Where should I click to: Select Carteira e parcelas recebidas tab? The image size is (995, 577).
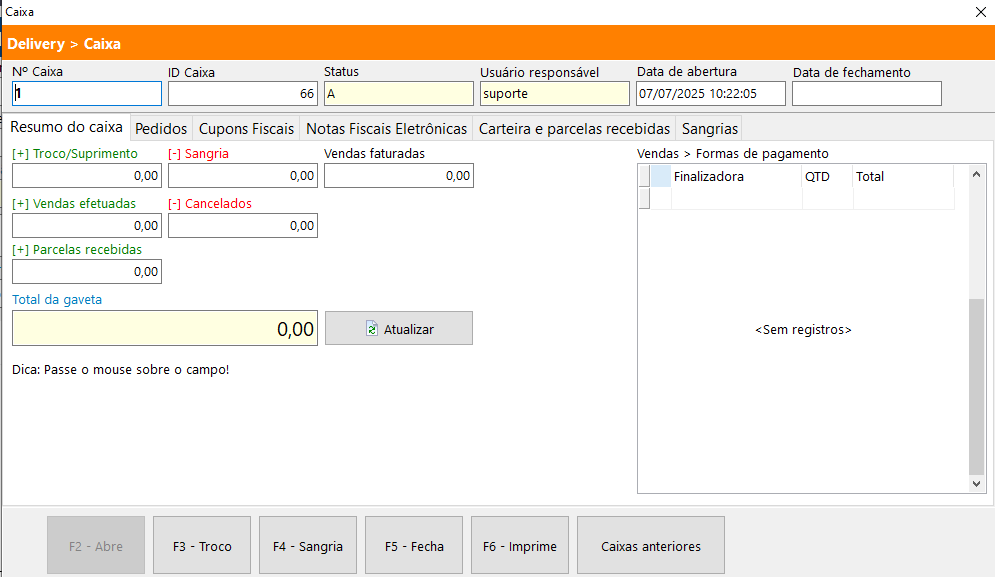(574, 129)
